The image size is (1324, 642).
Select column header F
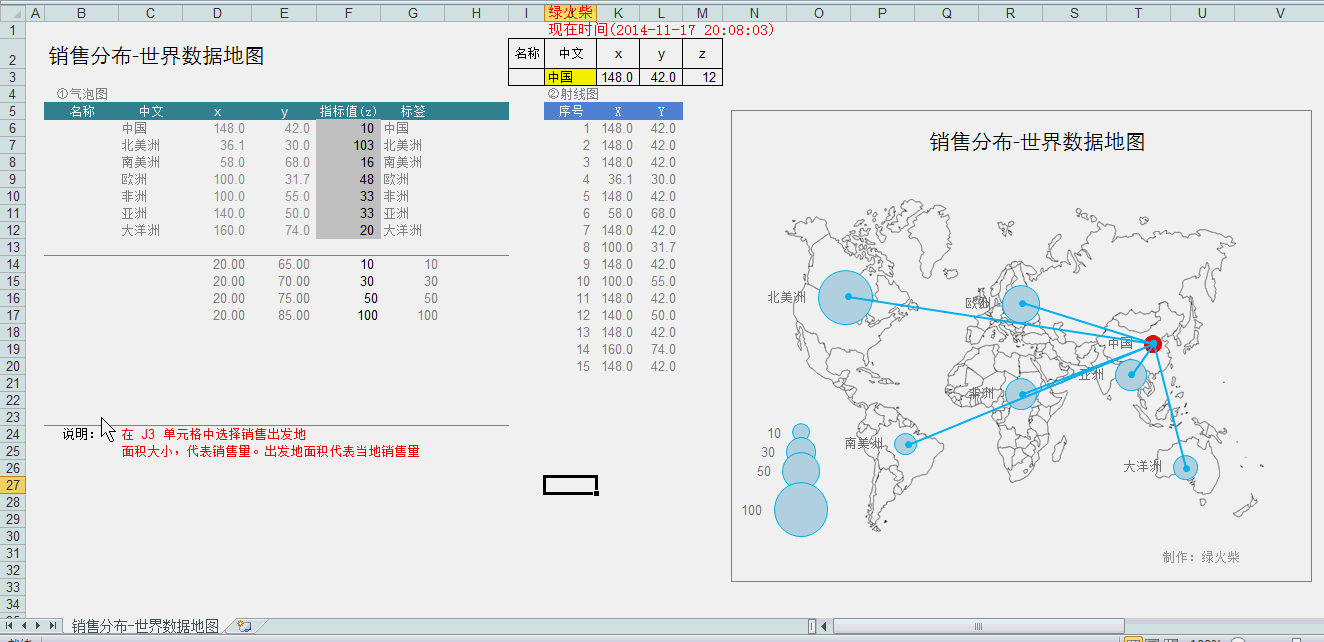[348, 13]
